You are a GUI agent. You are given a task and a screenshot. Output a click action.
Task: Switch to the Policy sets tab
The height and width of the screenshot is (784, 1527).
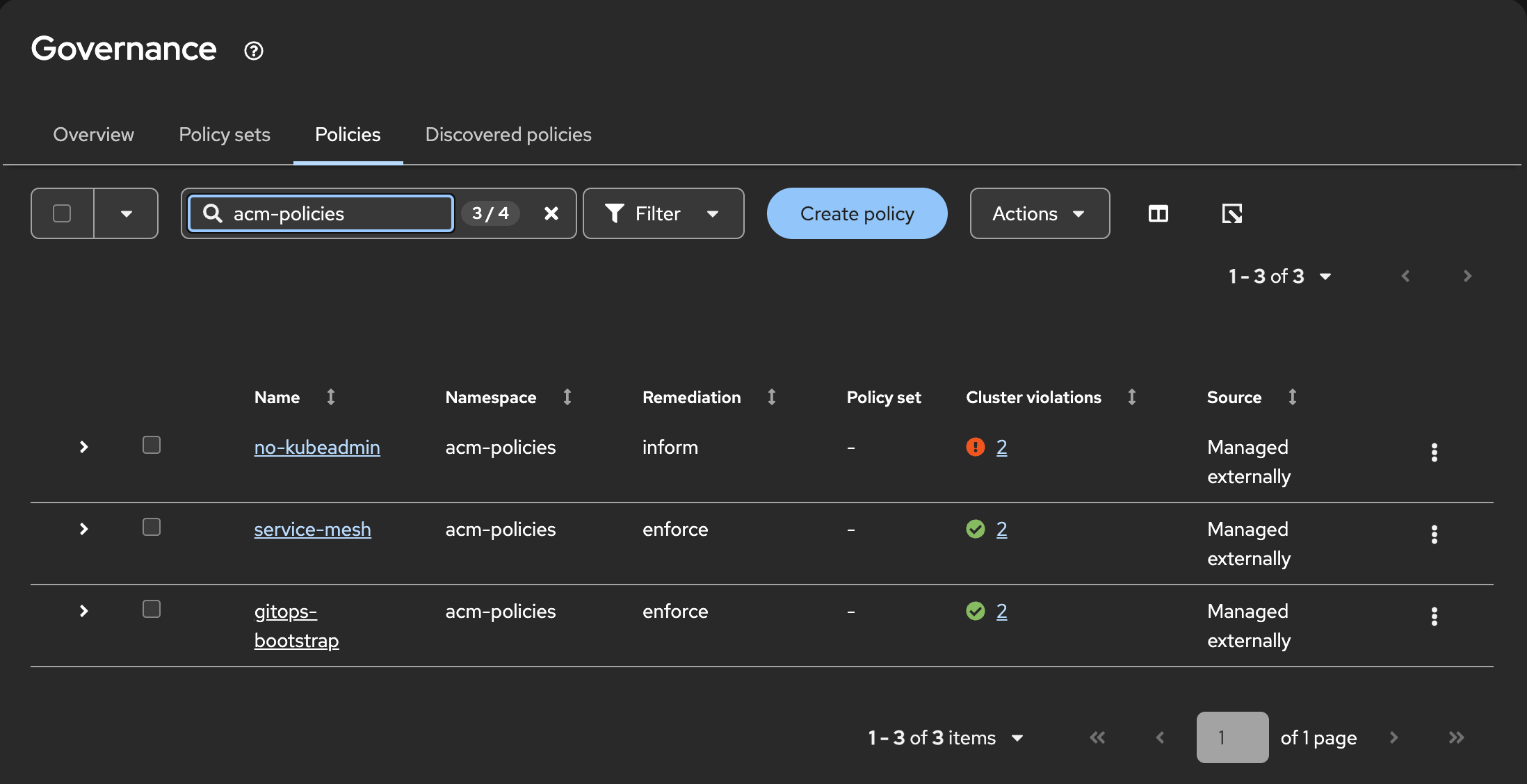click(x=225, y=134)
